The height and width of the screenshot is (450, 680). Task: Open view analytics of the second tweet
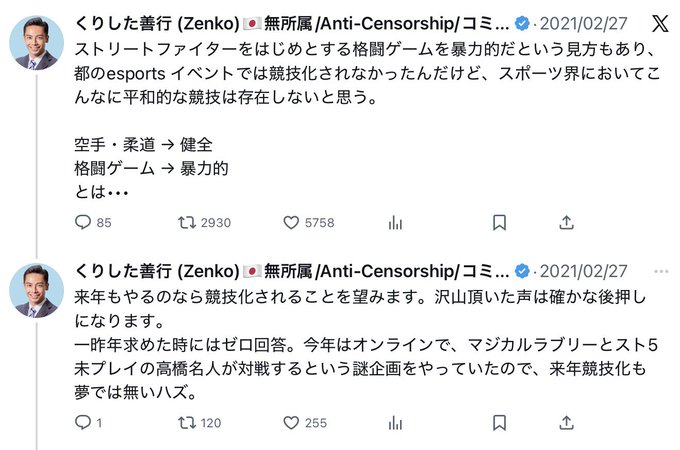click(x=395, y=423)
